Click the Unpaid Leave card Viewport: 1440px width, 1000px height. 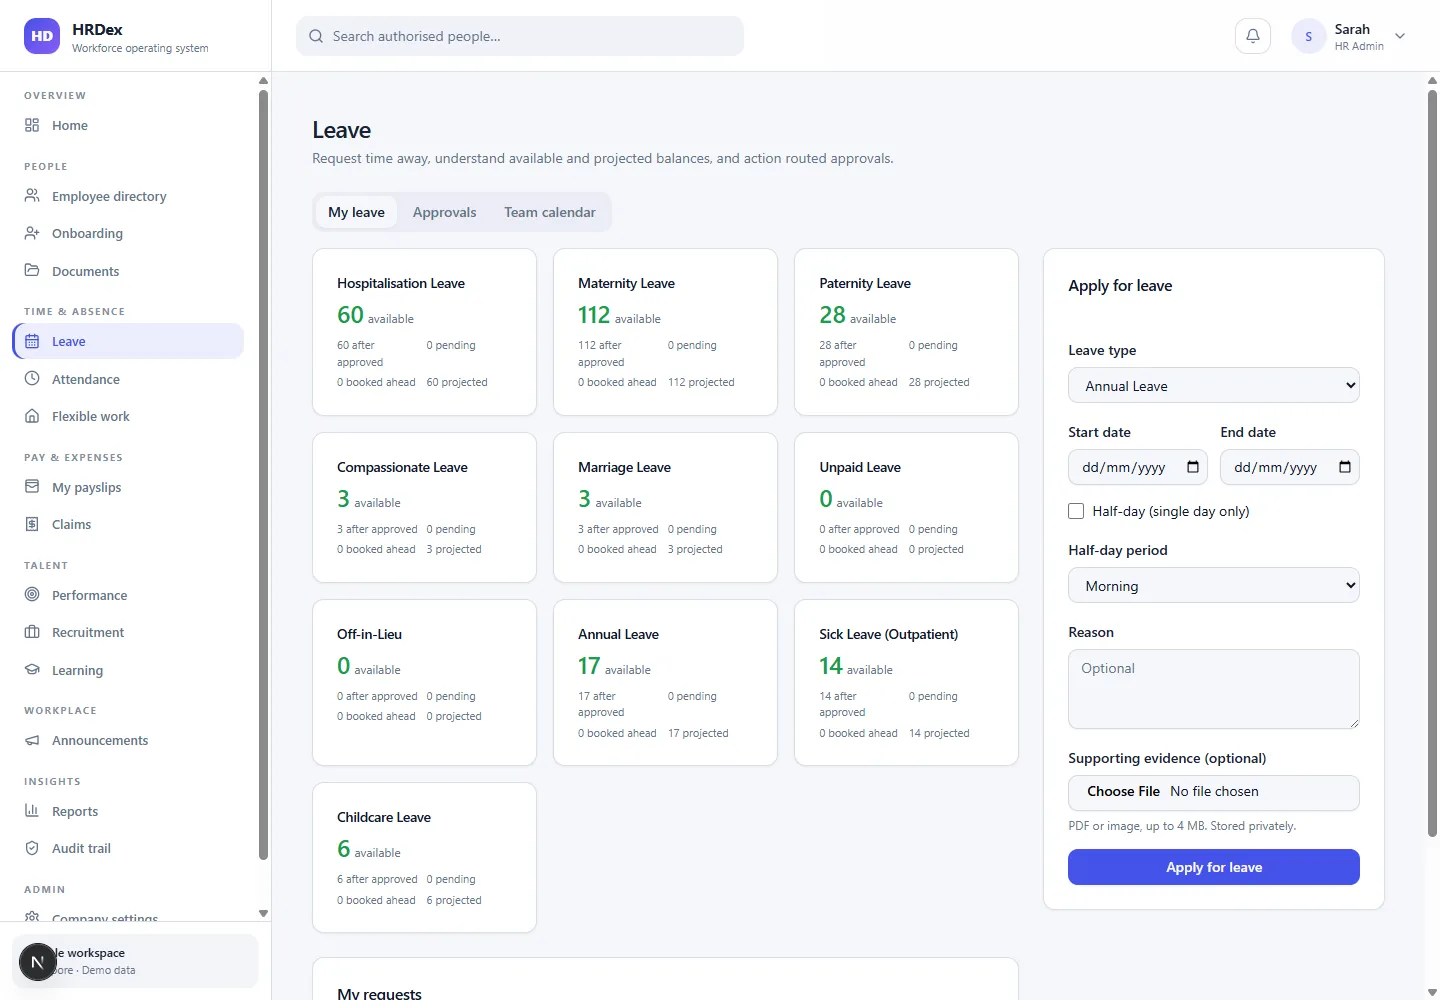coord(906,507)
